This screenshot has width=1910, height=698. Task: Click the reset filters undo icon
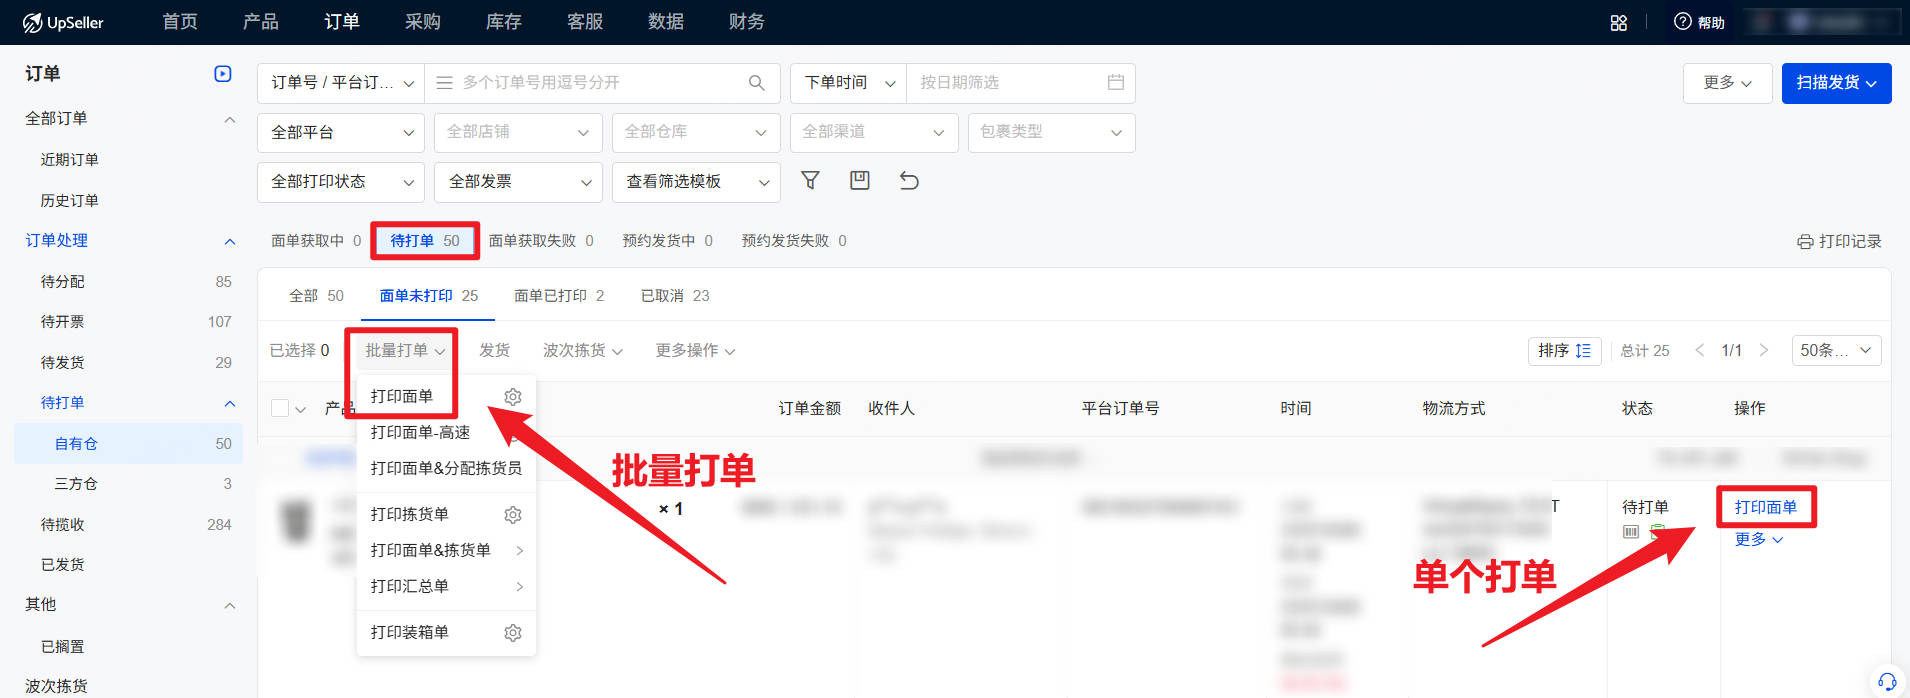click(x=909, y=180)
